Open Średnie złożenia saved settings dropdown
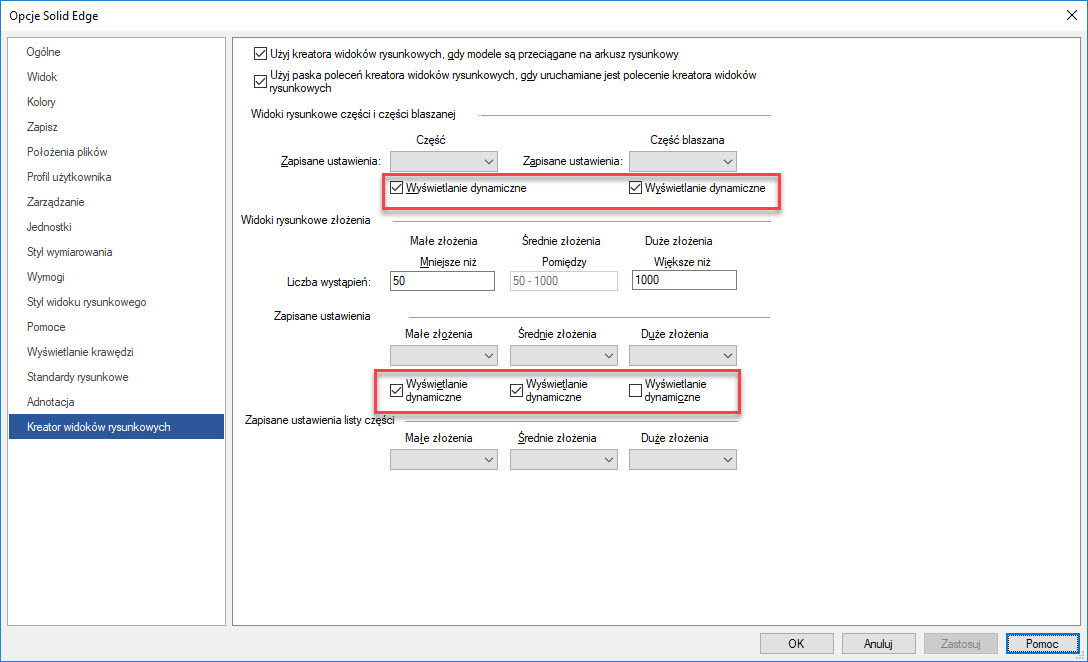The height and width of the screenshot is (662, 1088). pyautogui.click(x=563, y=355)
